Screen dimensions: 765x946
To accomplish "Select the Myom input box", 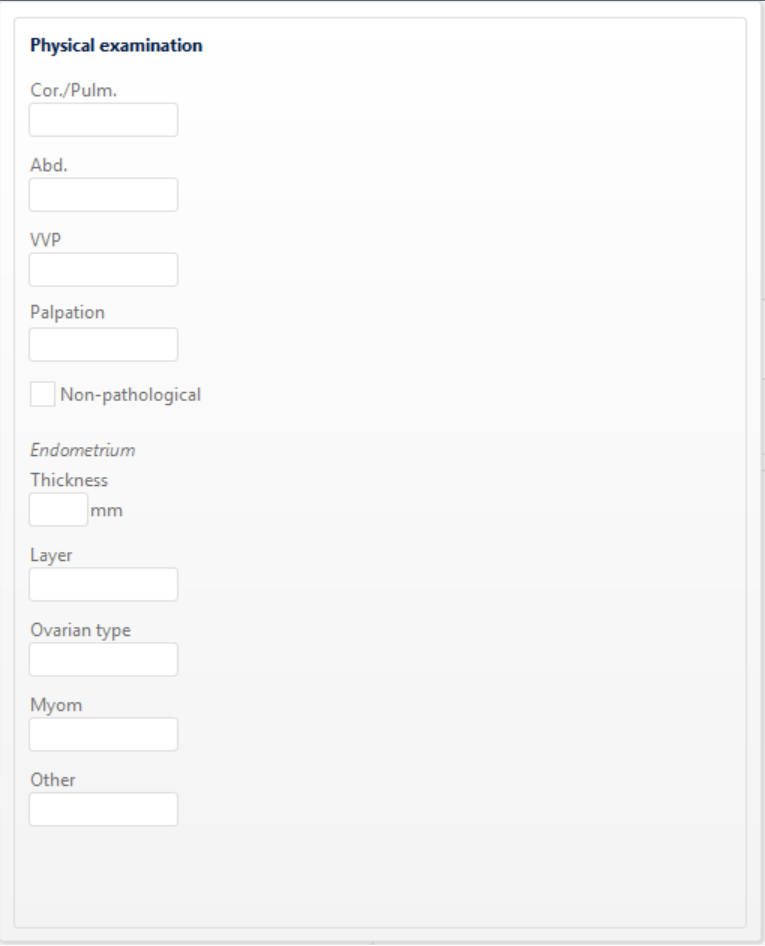I will point(104,734).
